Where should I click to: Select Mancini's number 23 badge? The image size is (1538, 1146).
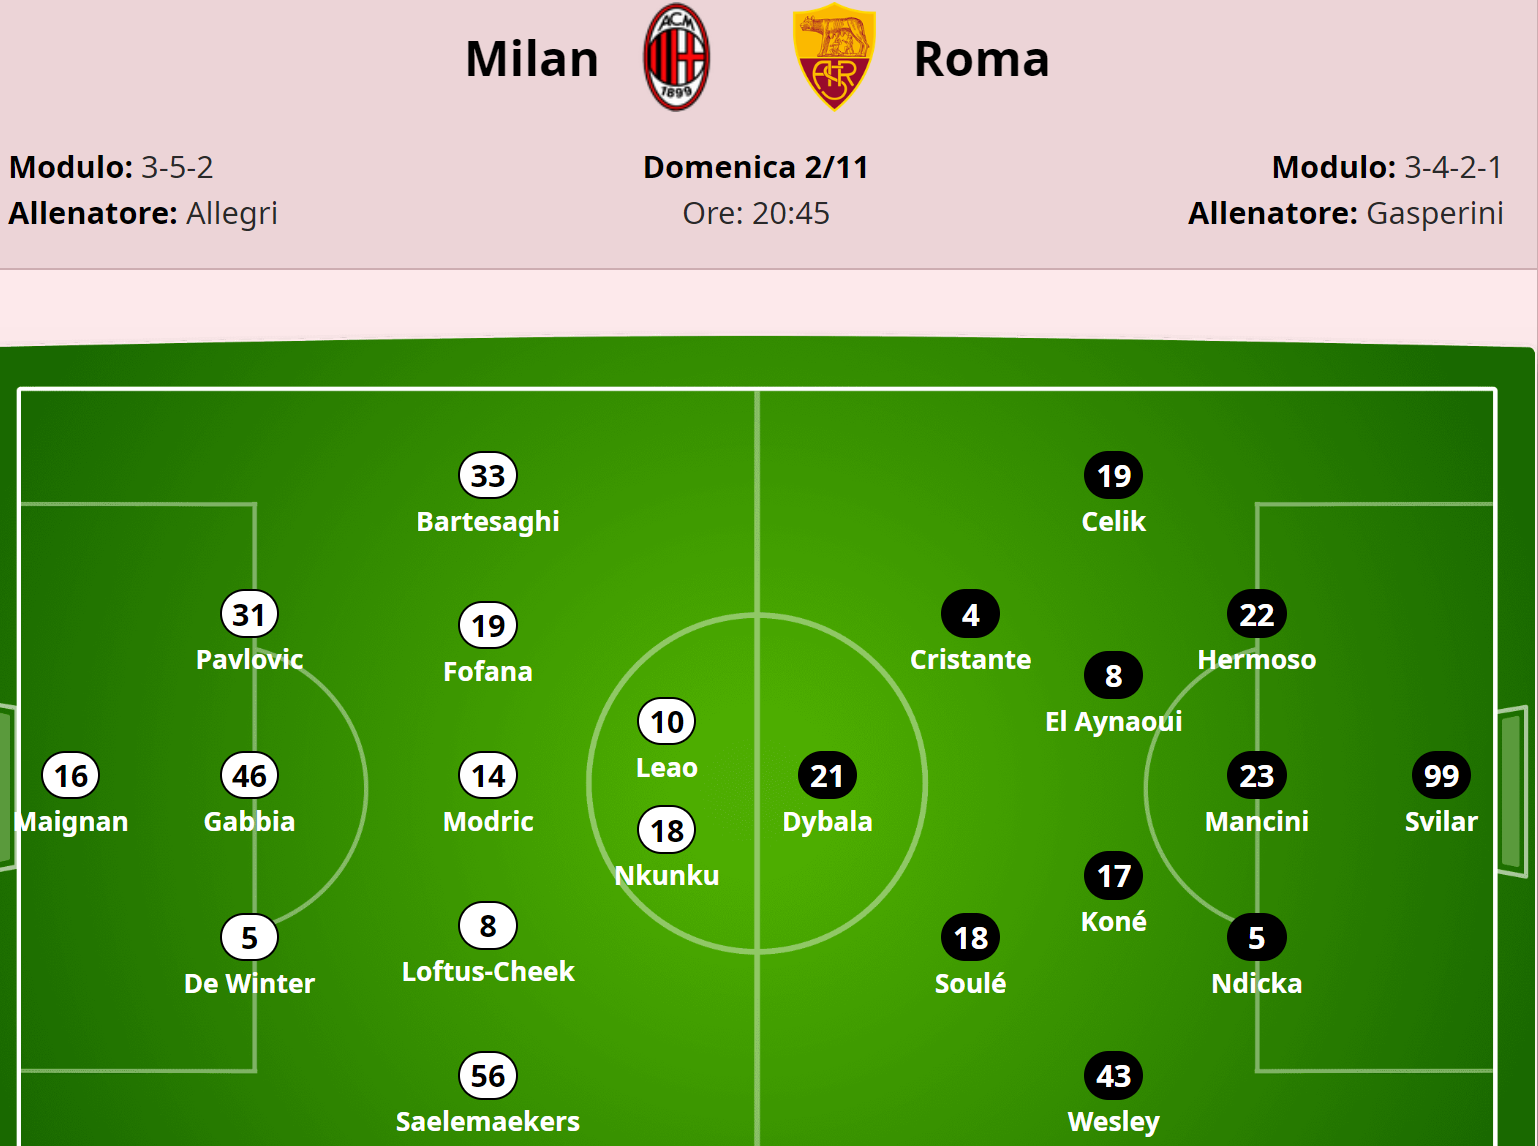coord(1256,776)
